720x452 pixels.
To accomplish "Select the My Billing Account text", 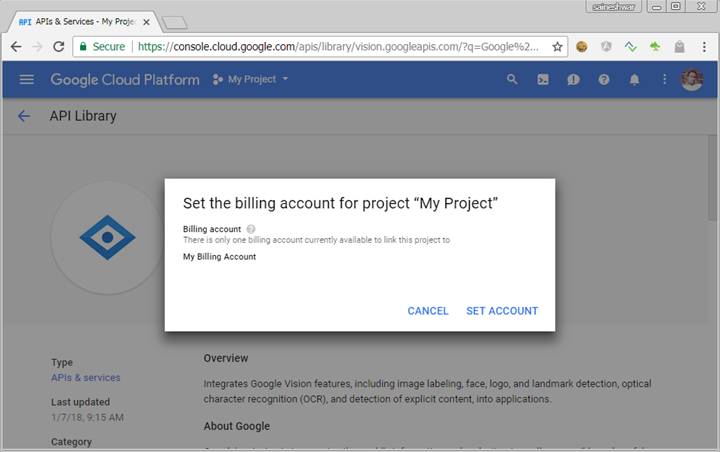I will [219, 257].
